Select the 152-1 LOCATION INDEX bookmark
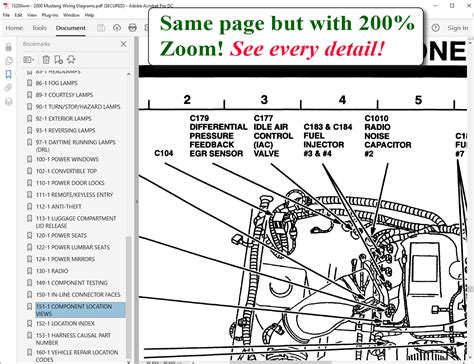The height and width of the screenshot is (364, 474). click(x=65, y=324)
